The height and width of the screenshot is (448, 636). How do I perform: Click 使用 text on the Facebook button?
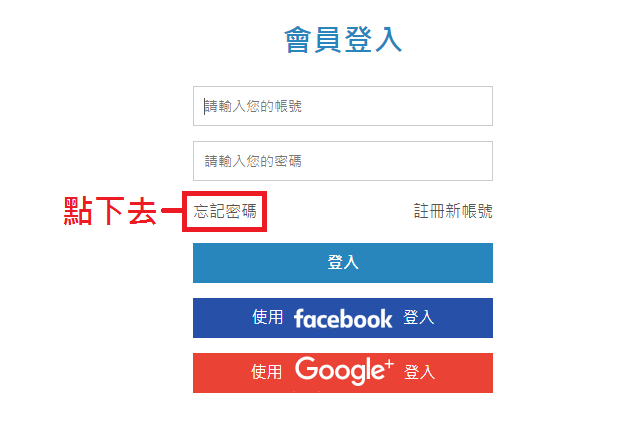[x=267, y=317]
